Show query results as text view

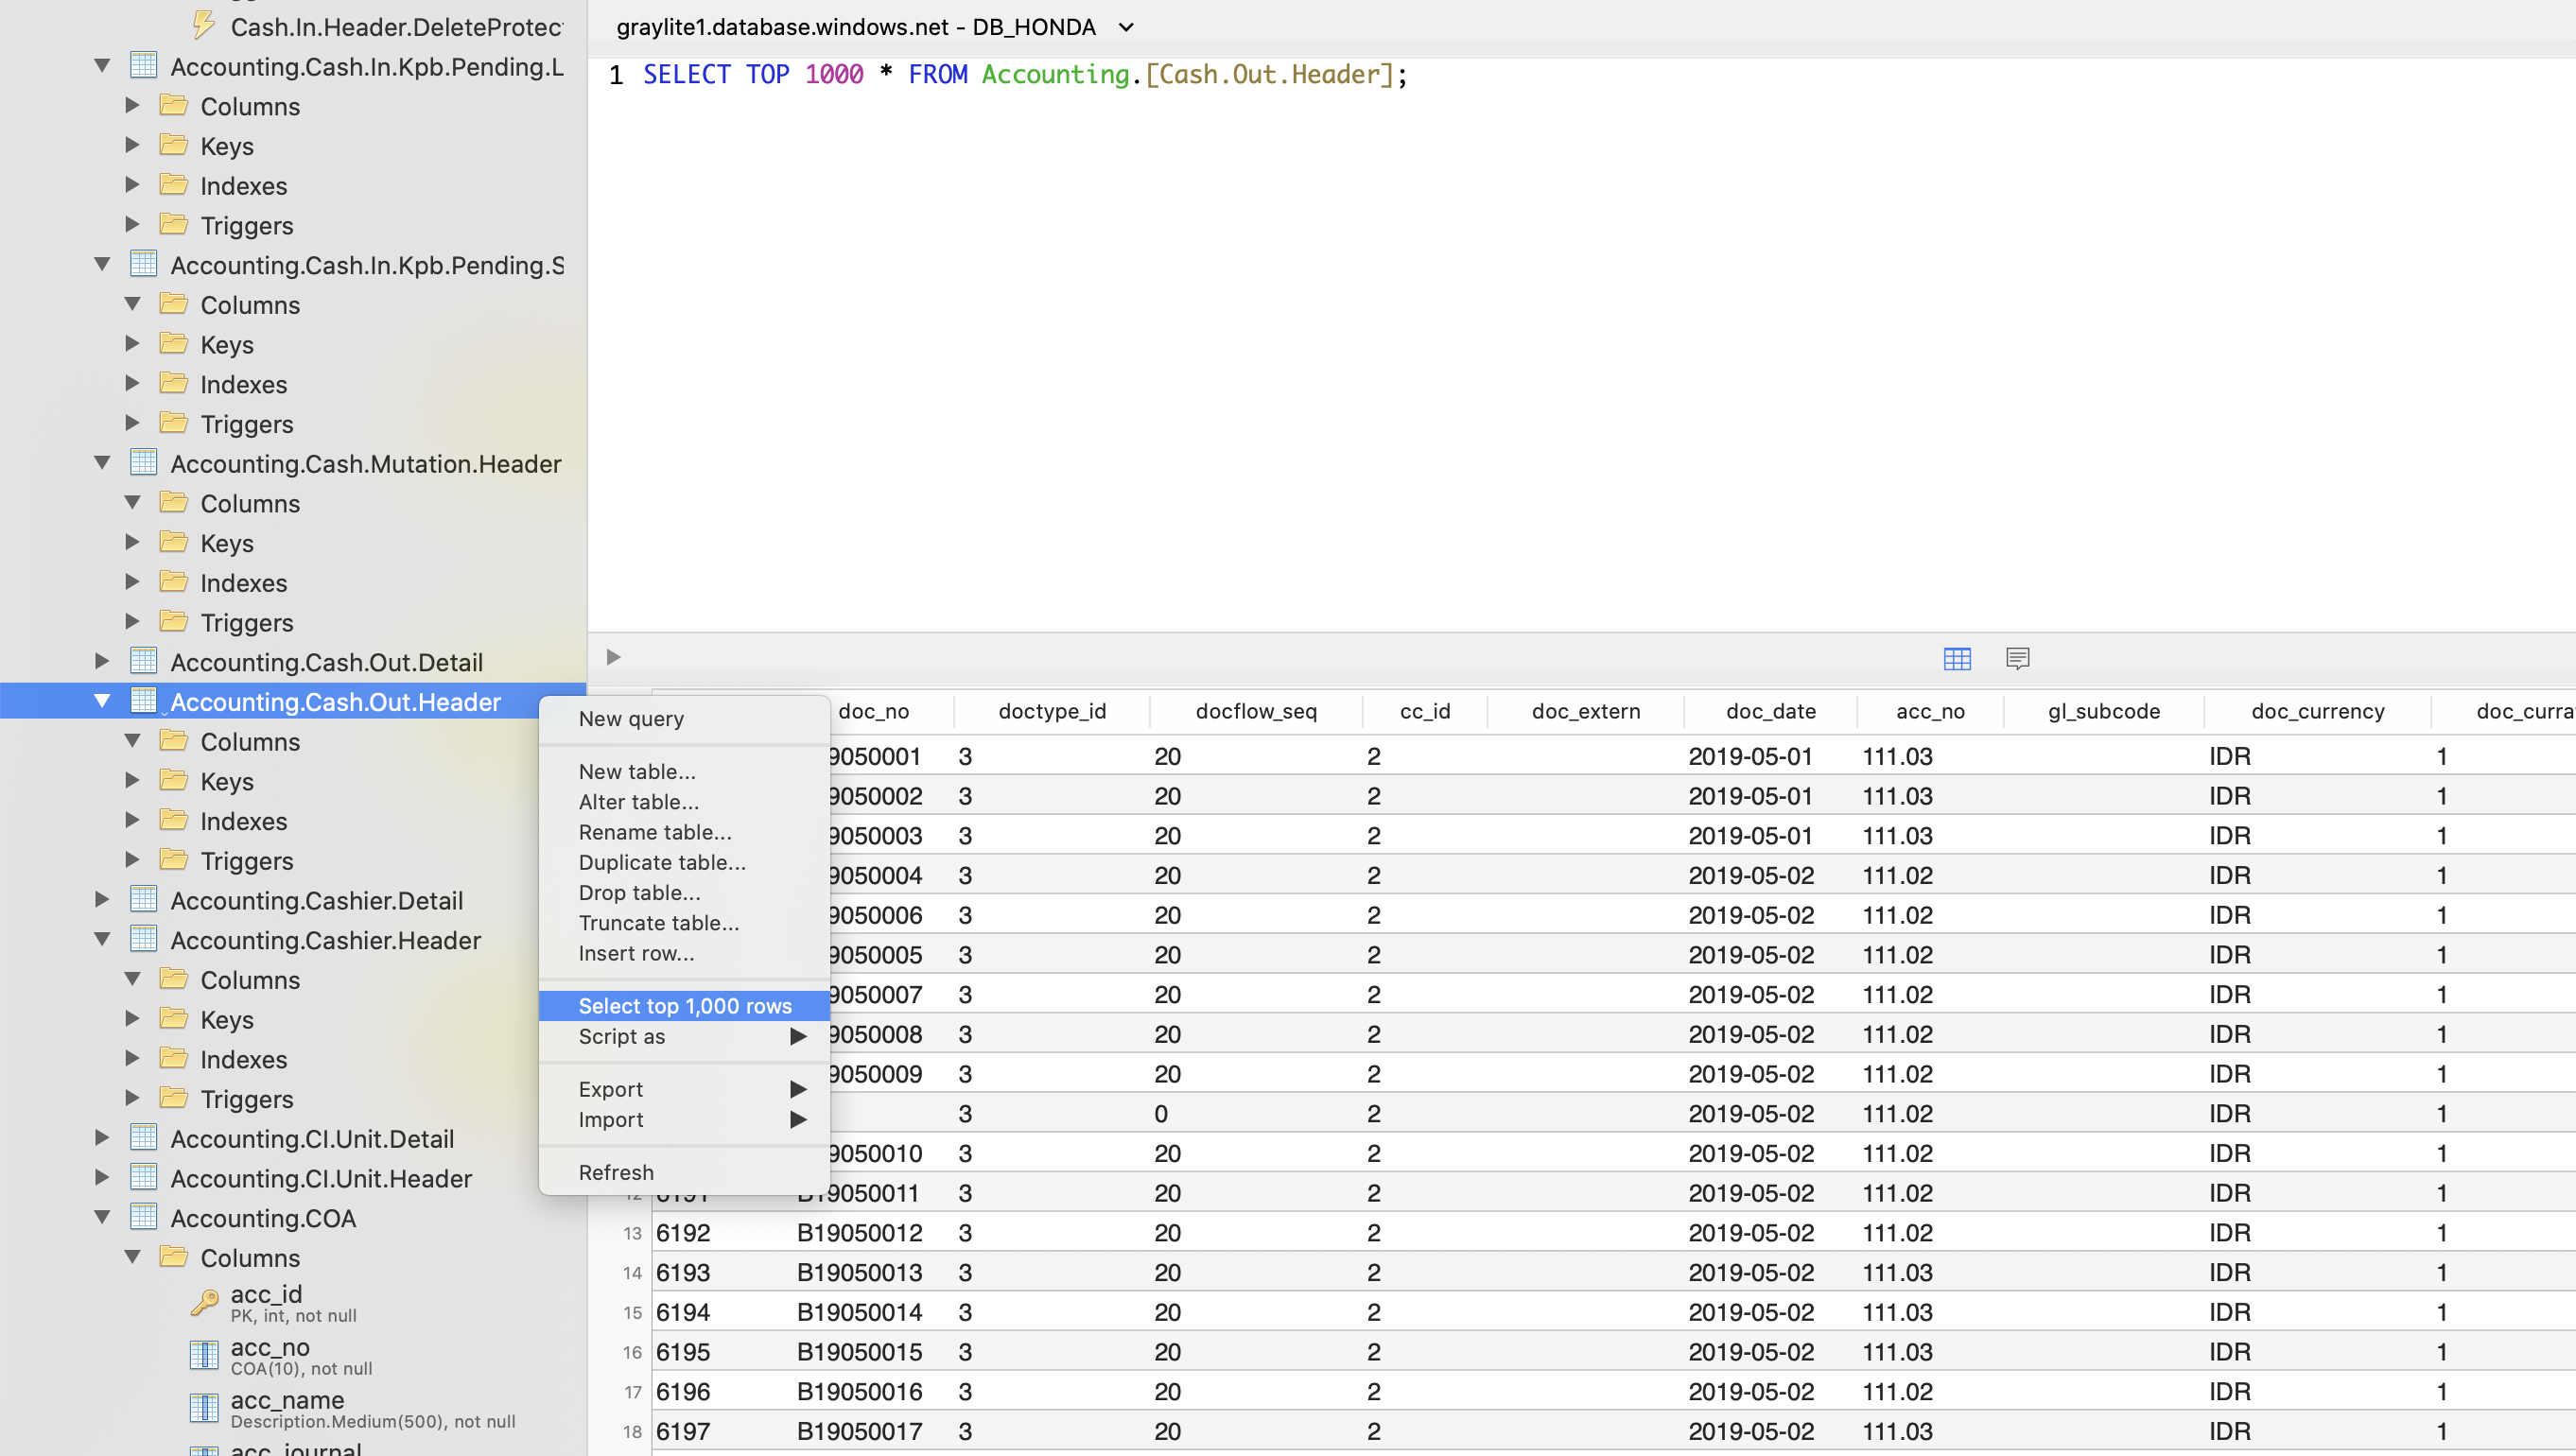(2016, 658)
